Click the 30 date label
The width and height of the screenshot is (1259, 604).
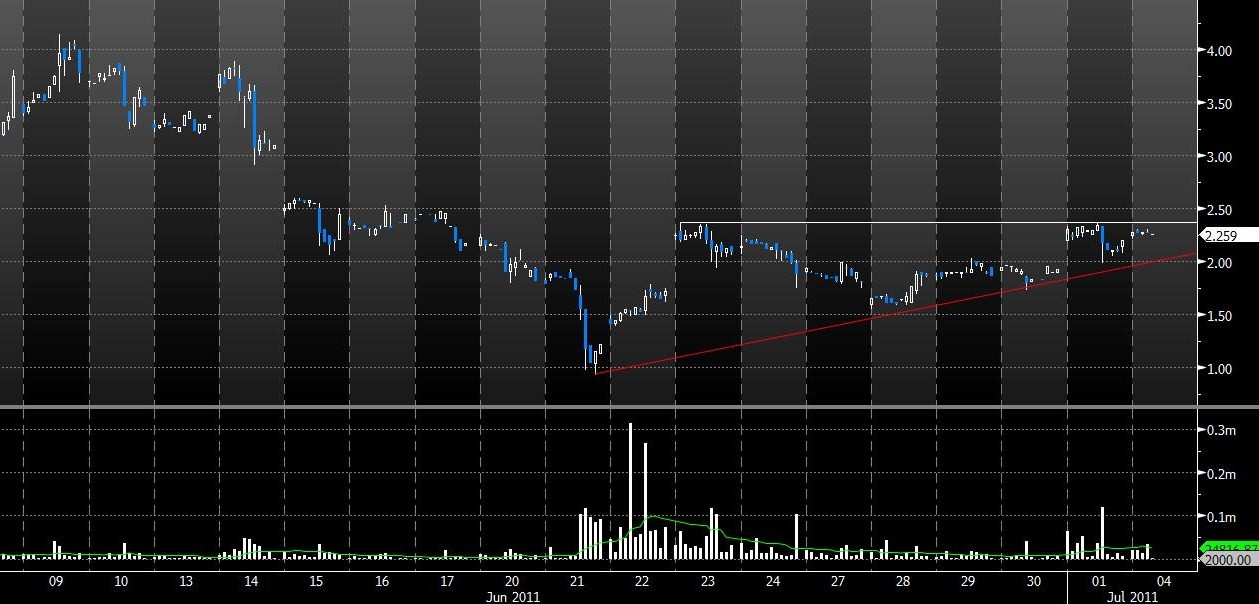(x=1033, y=581)
